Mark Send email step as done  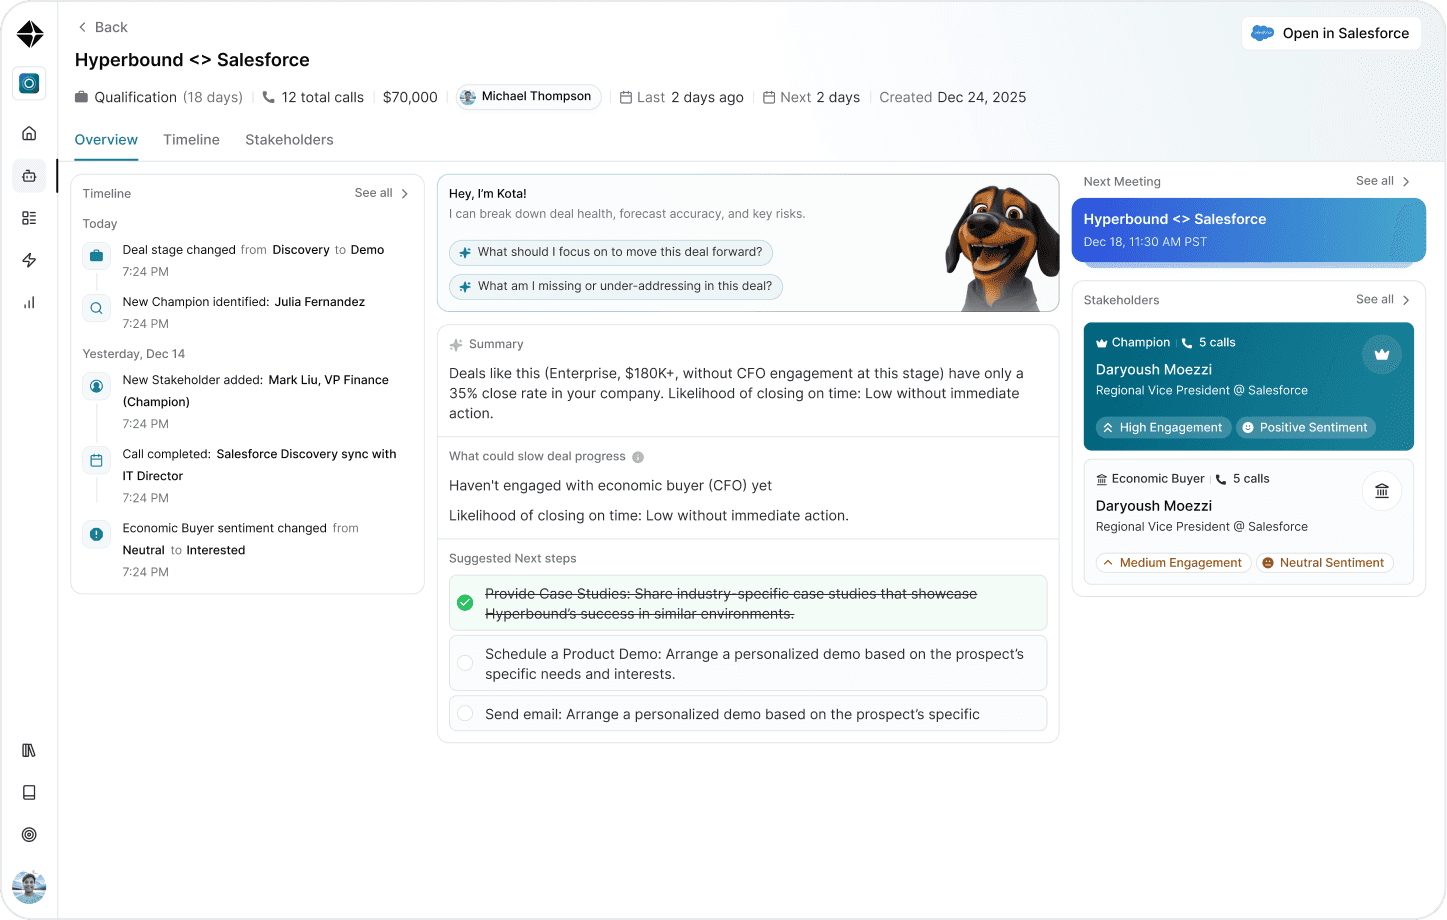465,713
